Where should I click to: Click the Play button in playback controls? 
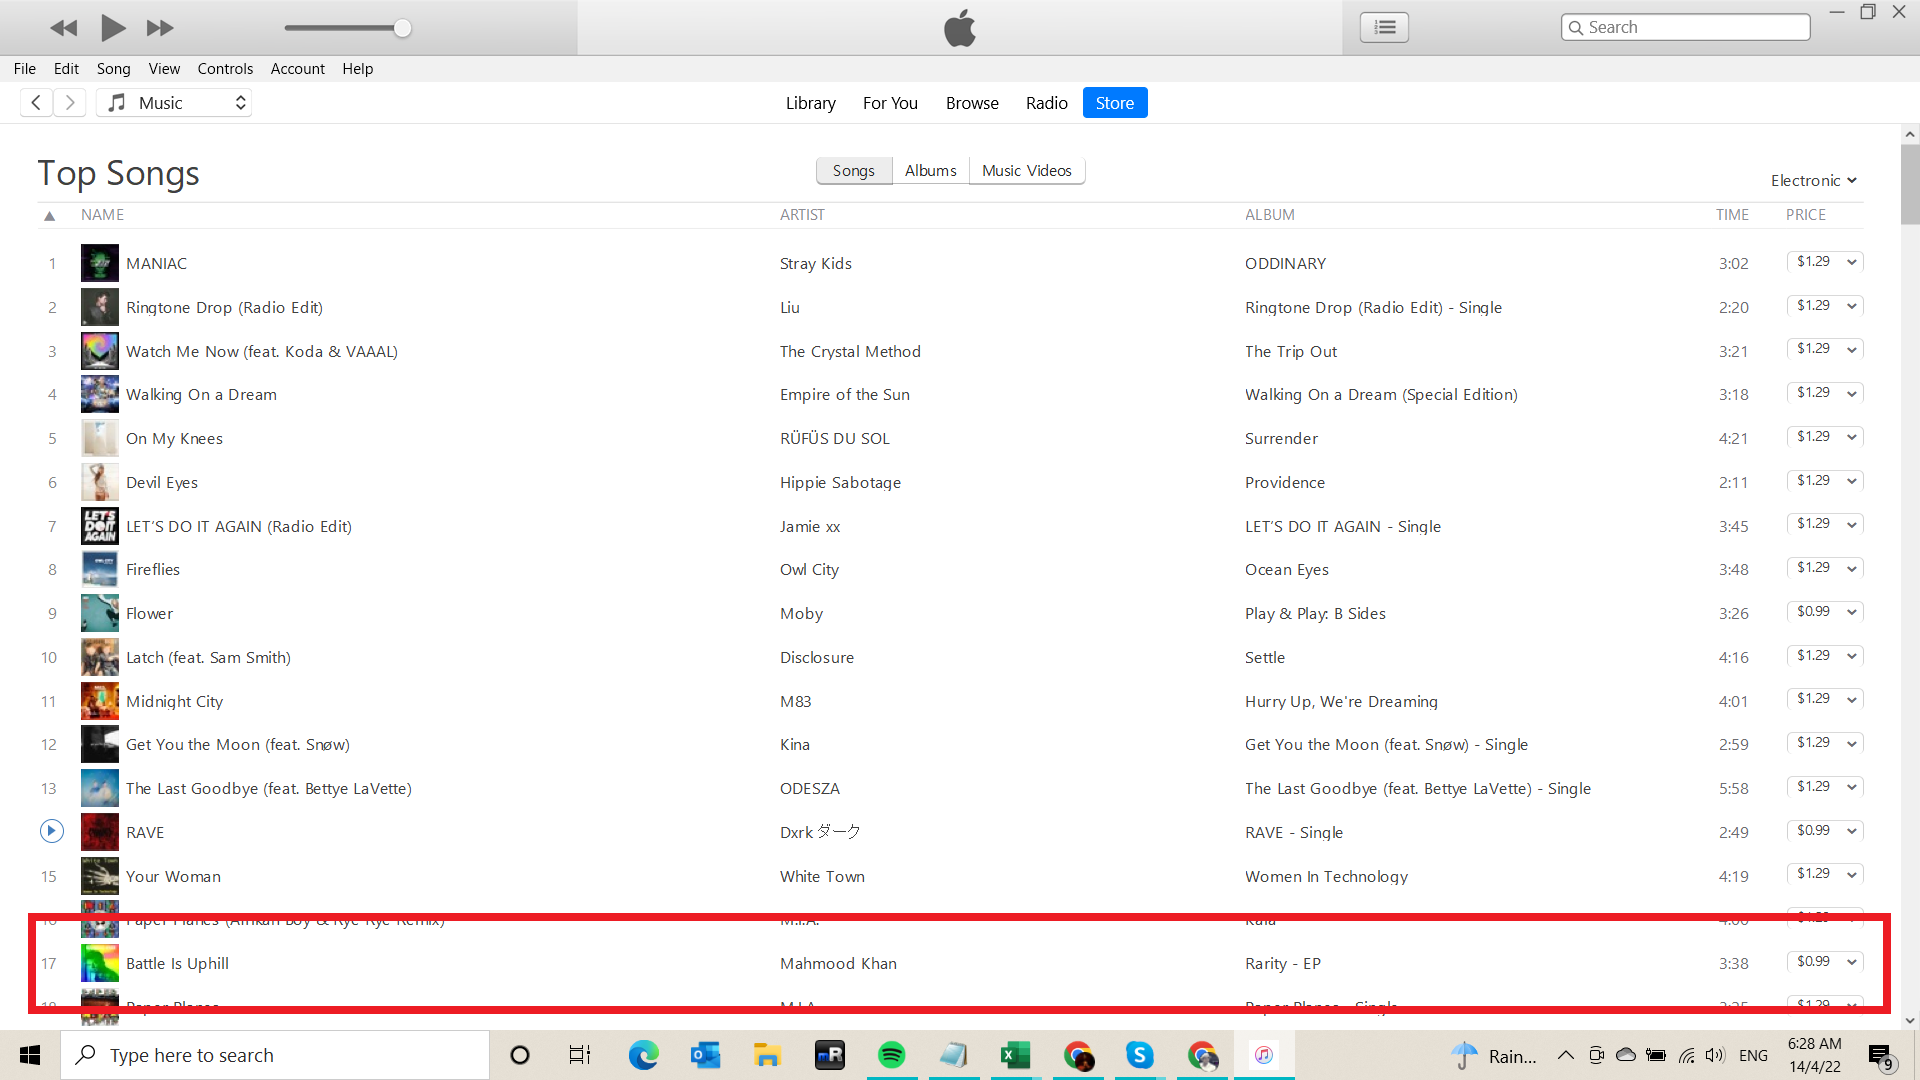tap(113, 28)
